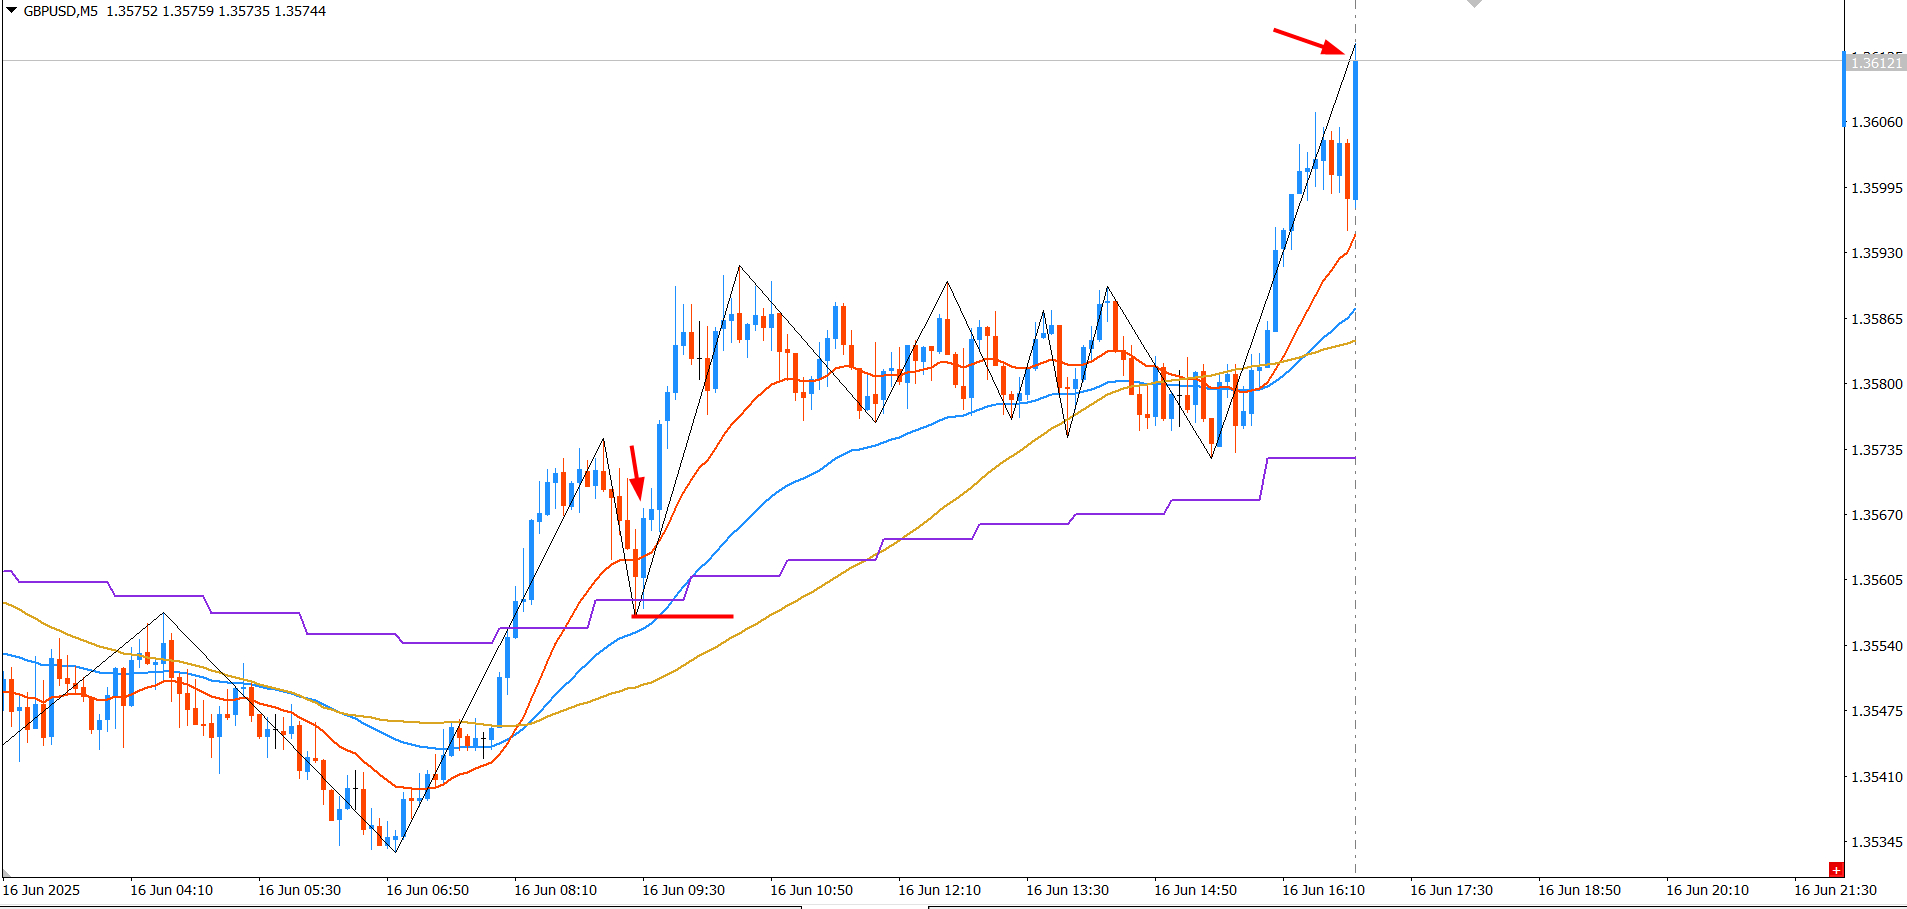Click the GBPUSD,M5 symbol title
This screenshot has width=1907, height=909.
pyautogui.click(x=61, y=11)
